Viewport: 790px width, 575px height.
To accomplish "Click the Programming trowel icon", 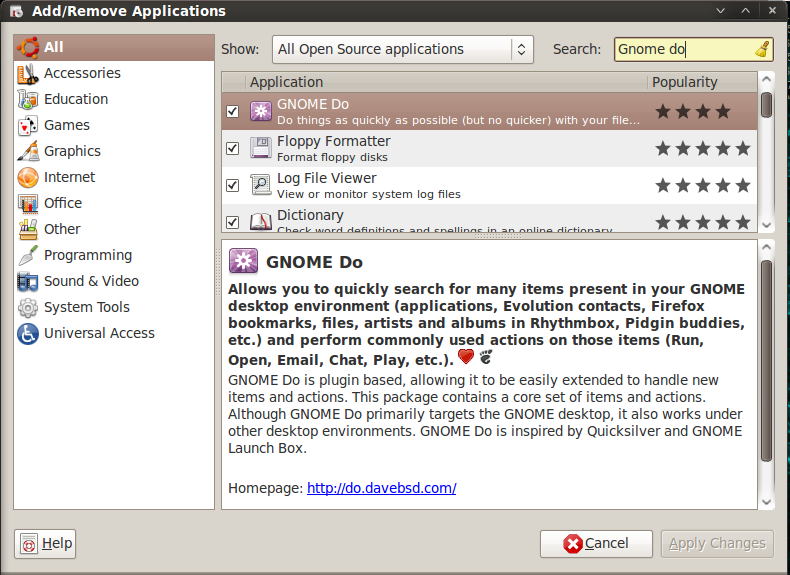I will 28,255.
